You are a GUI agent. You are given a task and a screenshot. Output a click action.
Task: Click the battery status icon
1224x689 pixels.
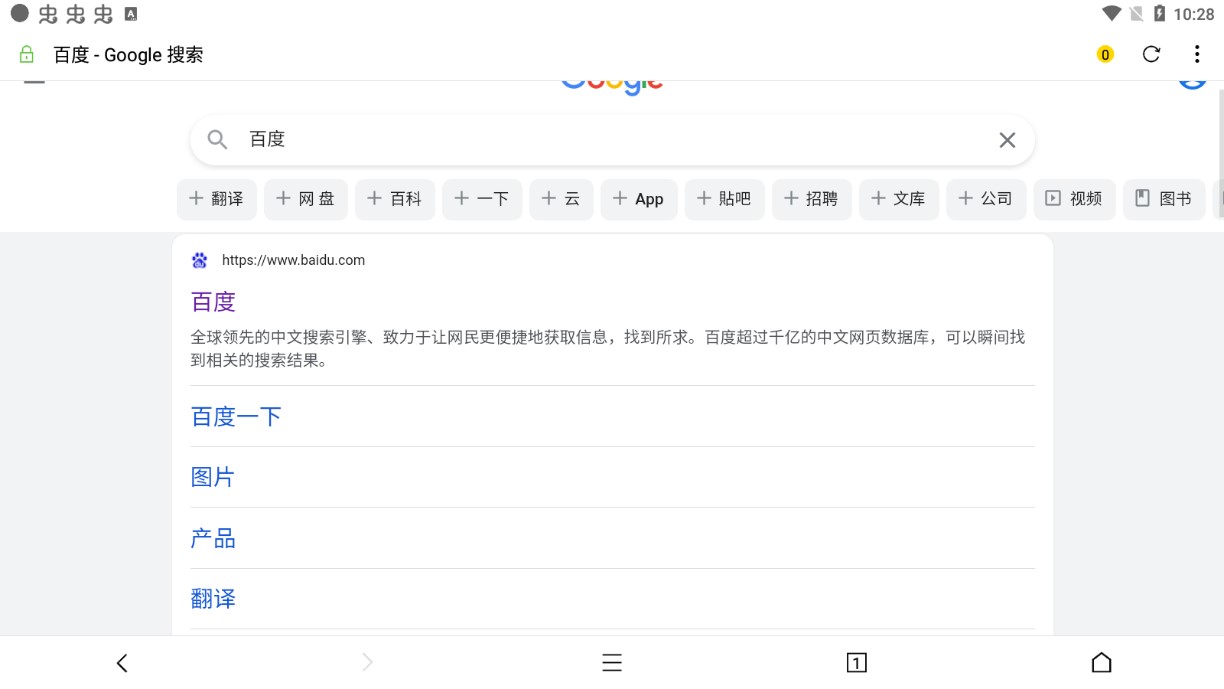pos(1159,14)
